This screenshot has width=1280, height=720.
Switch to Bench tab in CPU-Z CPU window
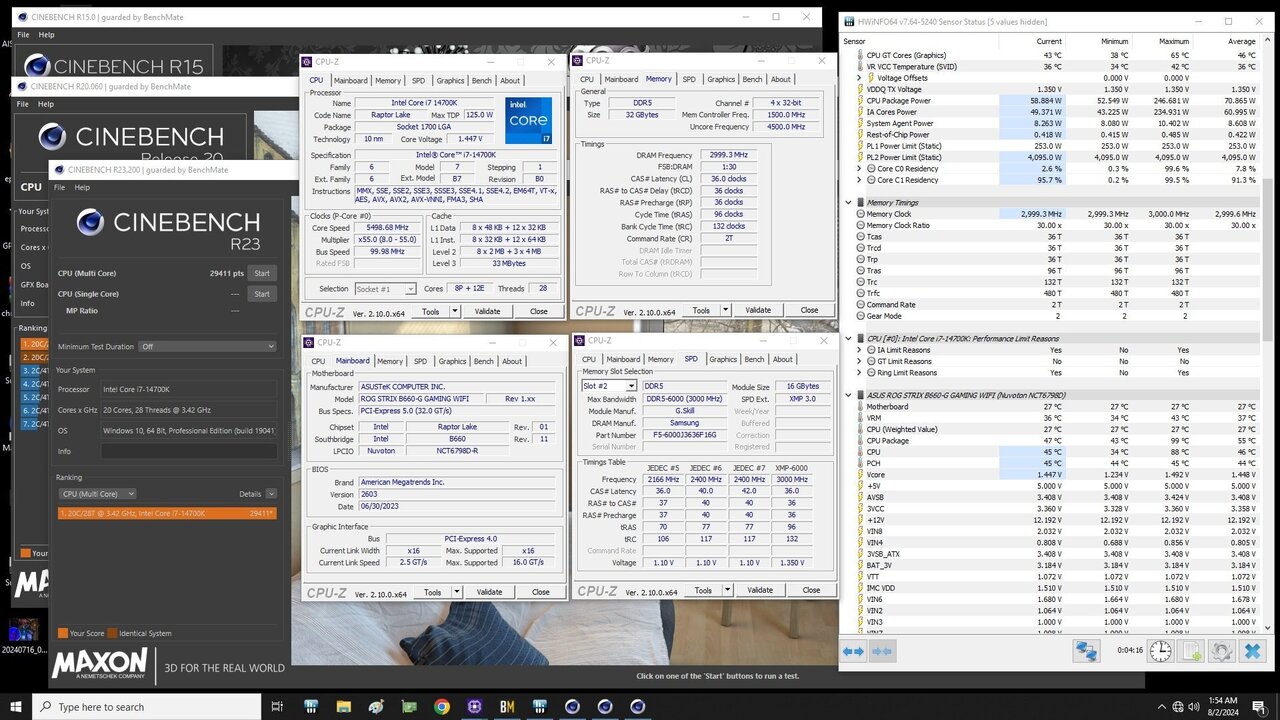click(481, 81)
